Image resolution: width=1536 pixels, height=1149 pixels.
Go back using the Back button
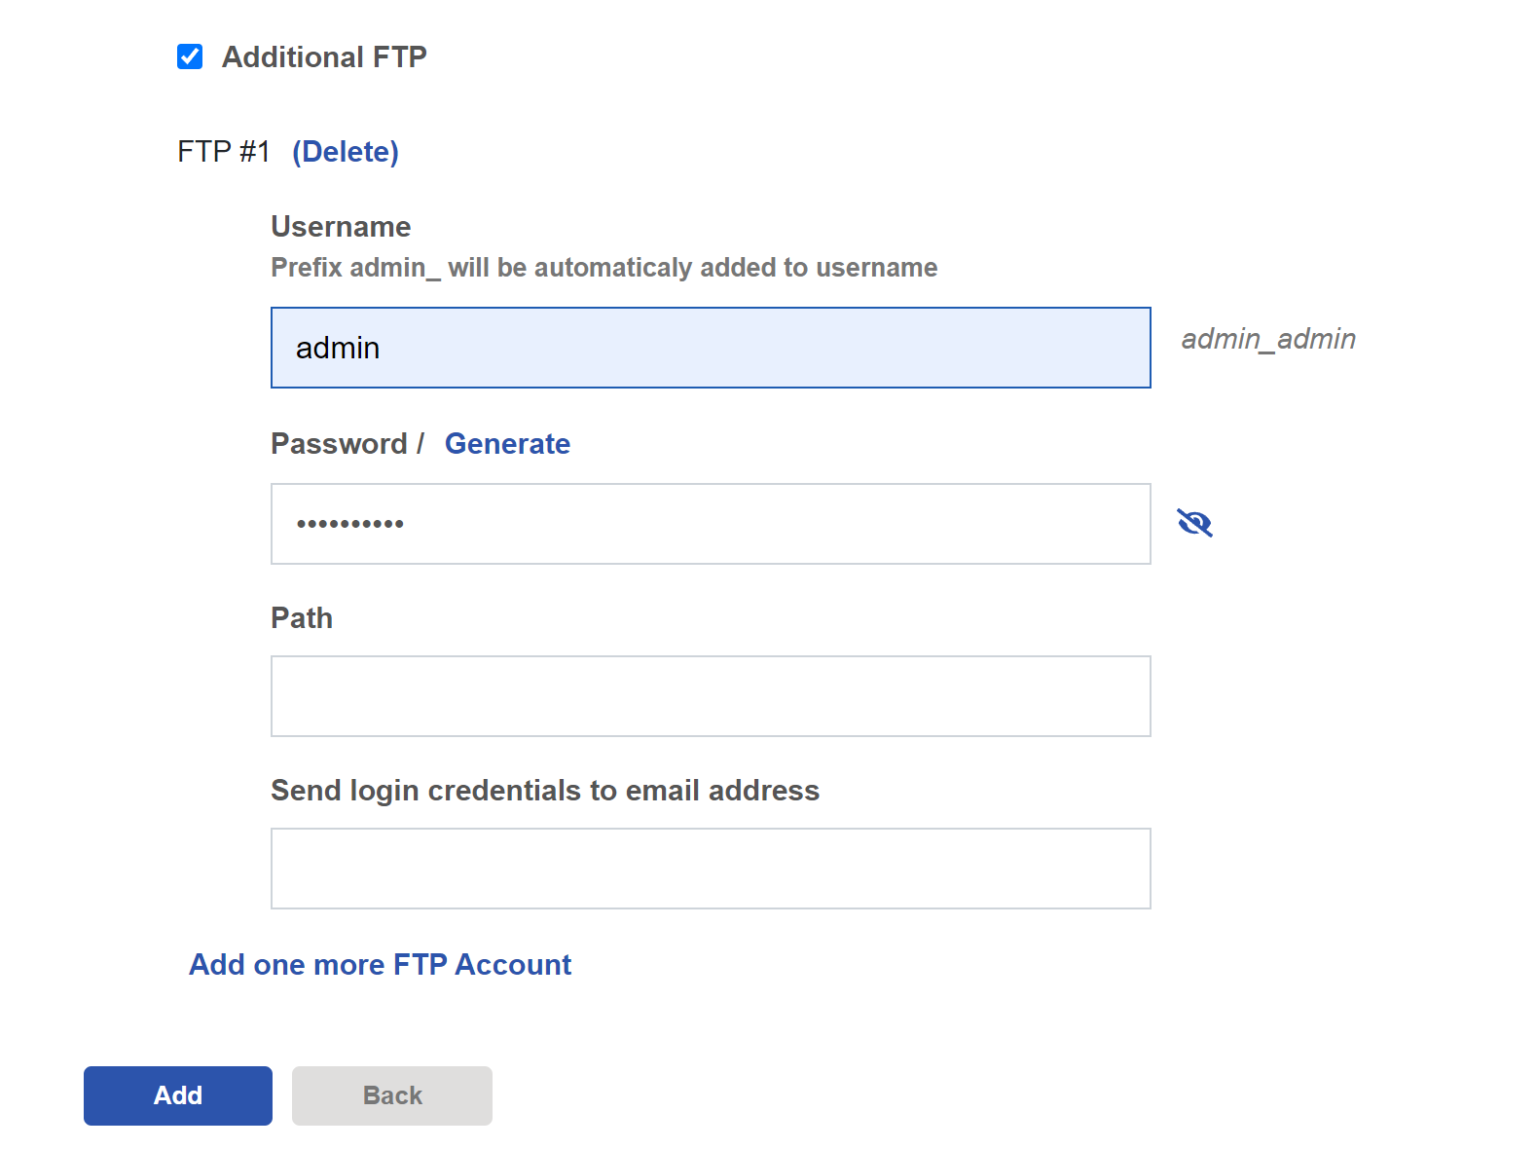coord(392,1095)
